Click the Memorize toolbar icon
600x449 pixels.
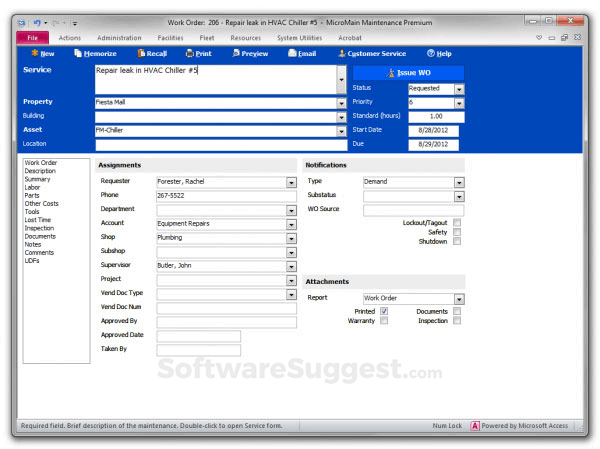(x=78, y=53)
